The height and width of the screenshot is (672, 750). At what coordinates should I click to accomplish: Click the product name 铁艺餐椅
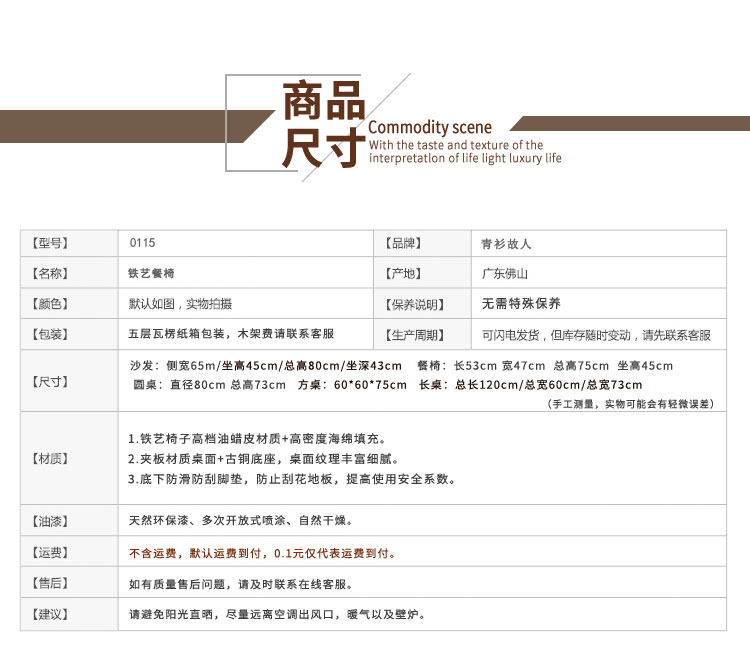pyautogui.click(x=151, y=274)
